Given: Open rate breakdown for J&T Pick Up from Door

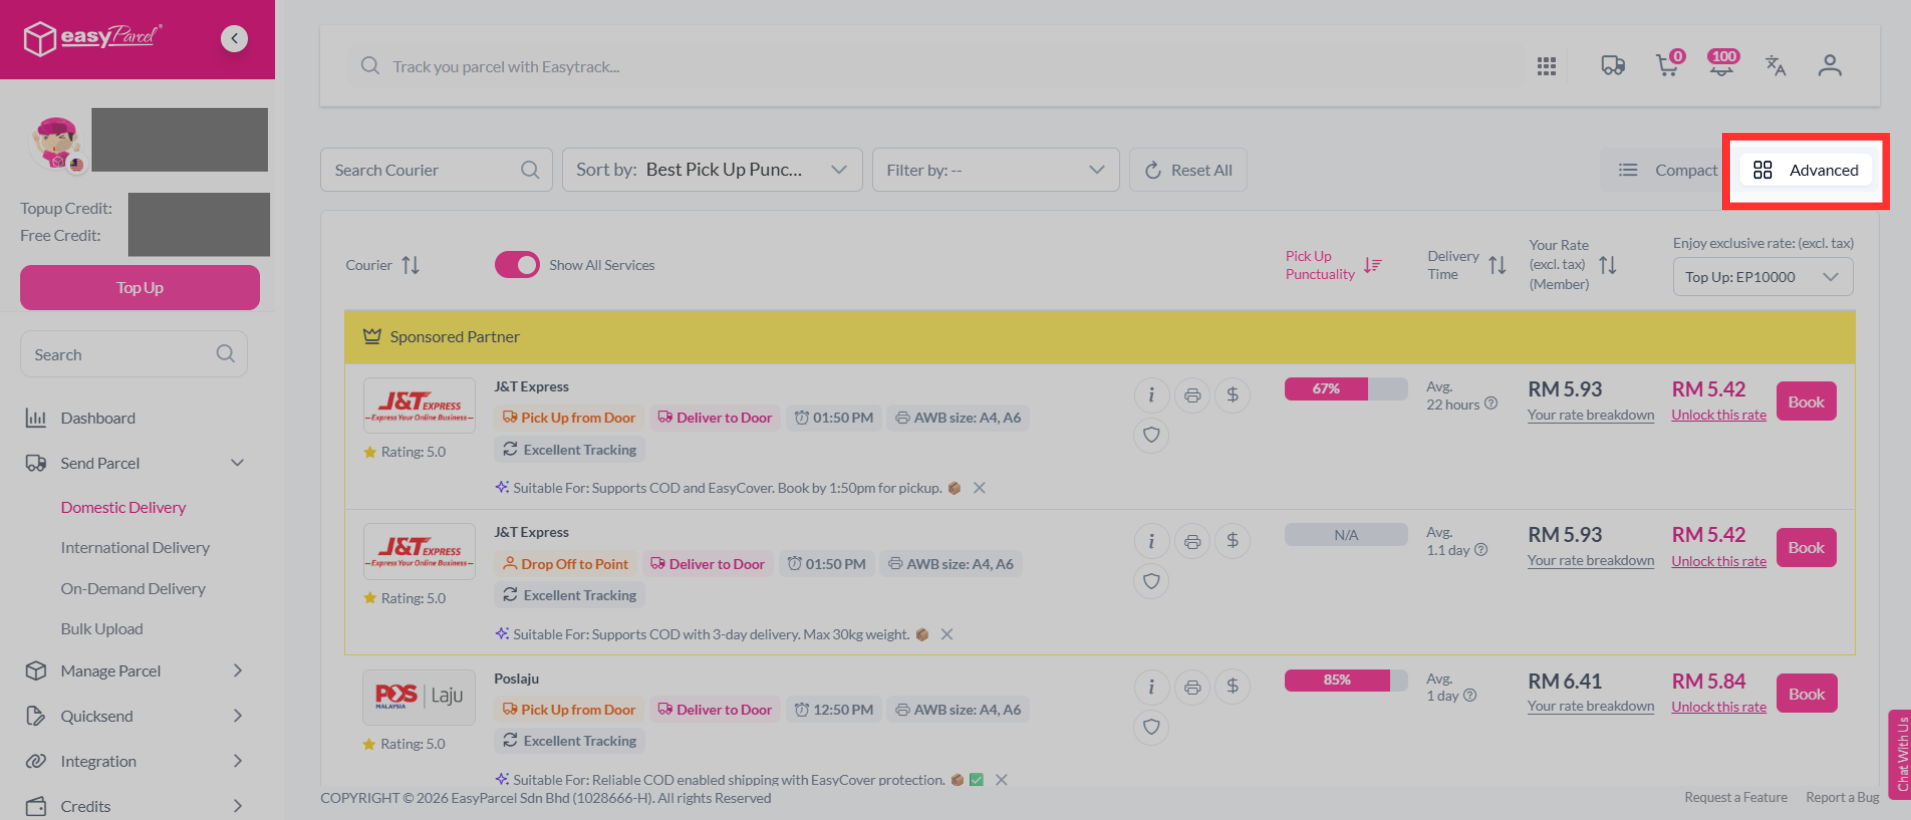Looking at the screenshot, I should tap(1591, 415).
